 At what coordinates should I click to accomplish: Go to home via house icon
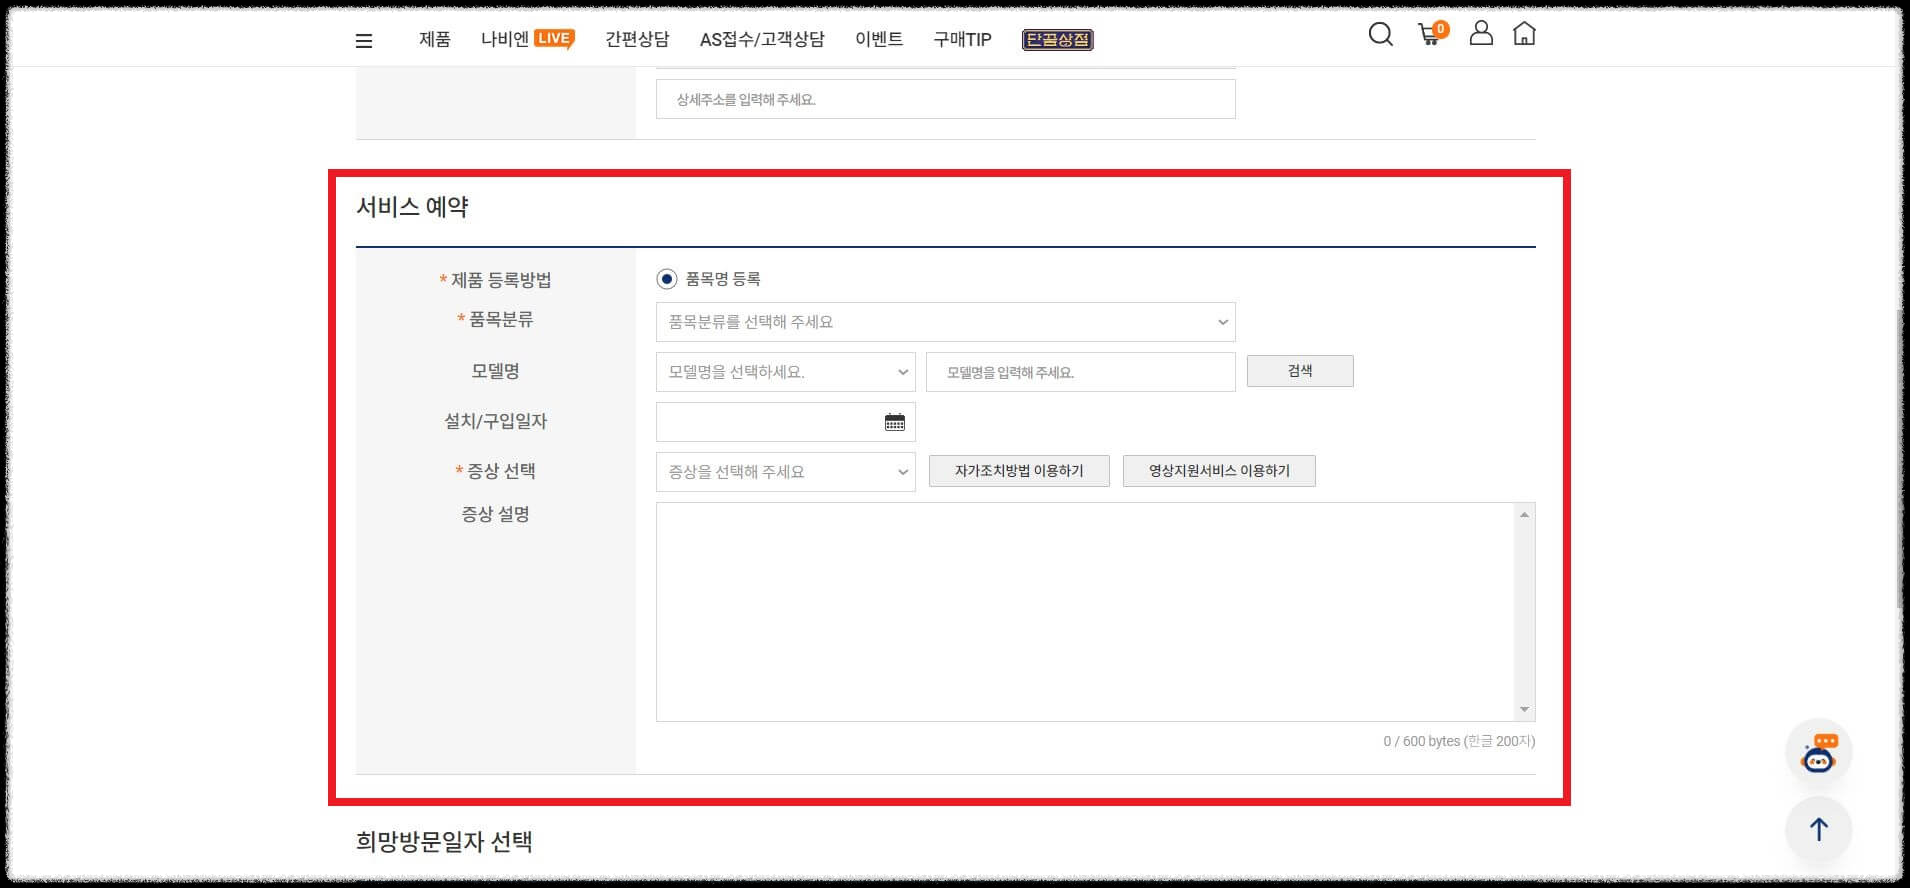1524,34
